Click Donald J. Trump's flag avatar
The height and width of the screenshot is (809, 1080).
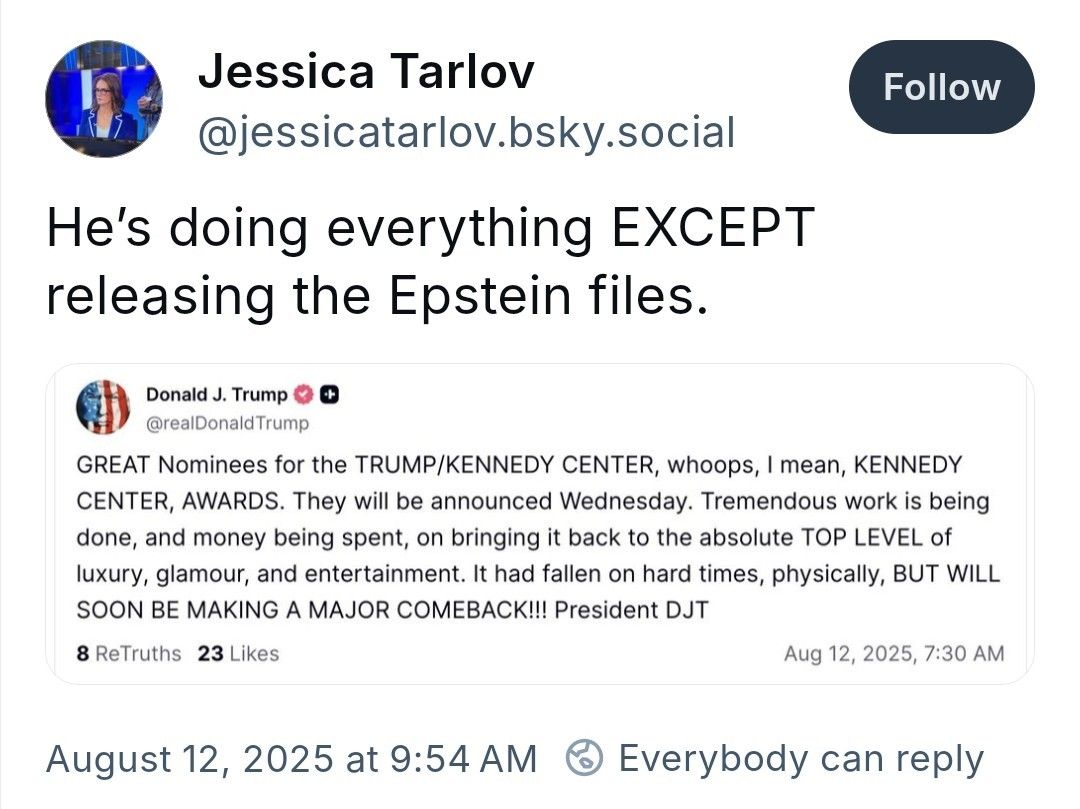tap(103, 407)
